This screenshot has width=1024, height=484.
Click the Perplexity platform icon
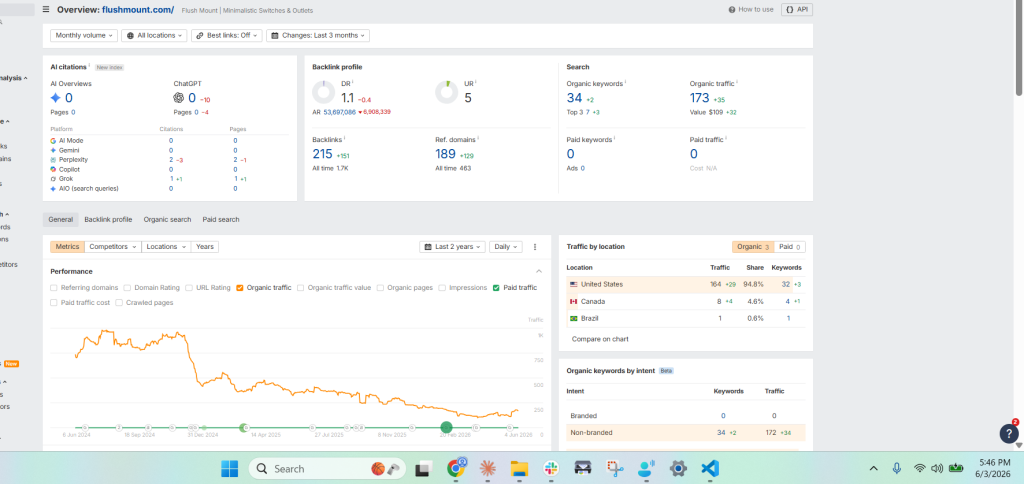(53, 159)
